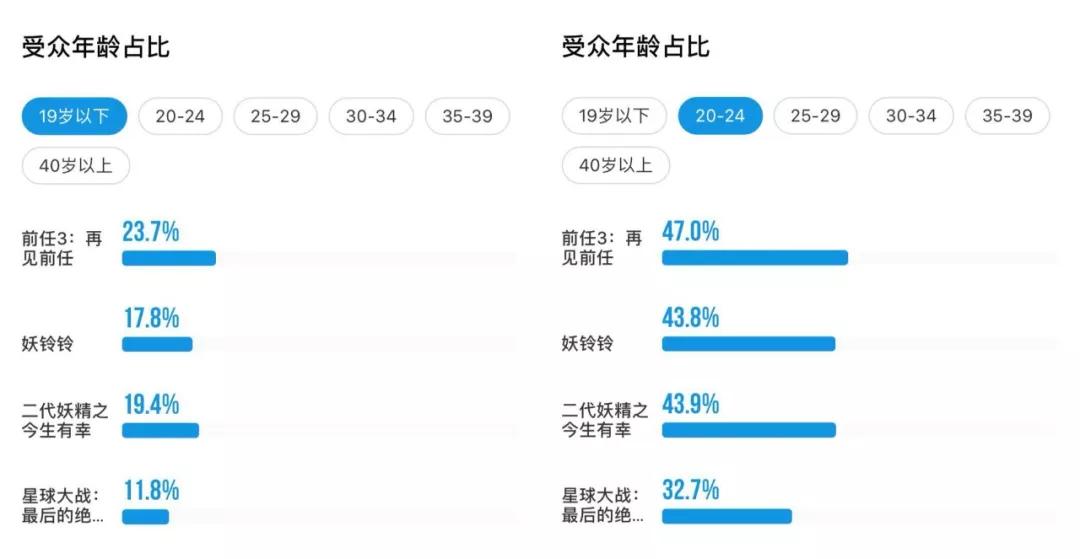Screen dimensions: 1080x559
Task: Select the 19岁以下 age filter in left panel
Action: 74,116
